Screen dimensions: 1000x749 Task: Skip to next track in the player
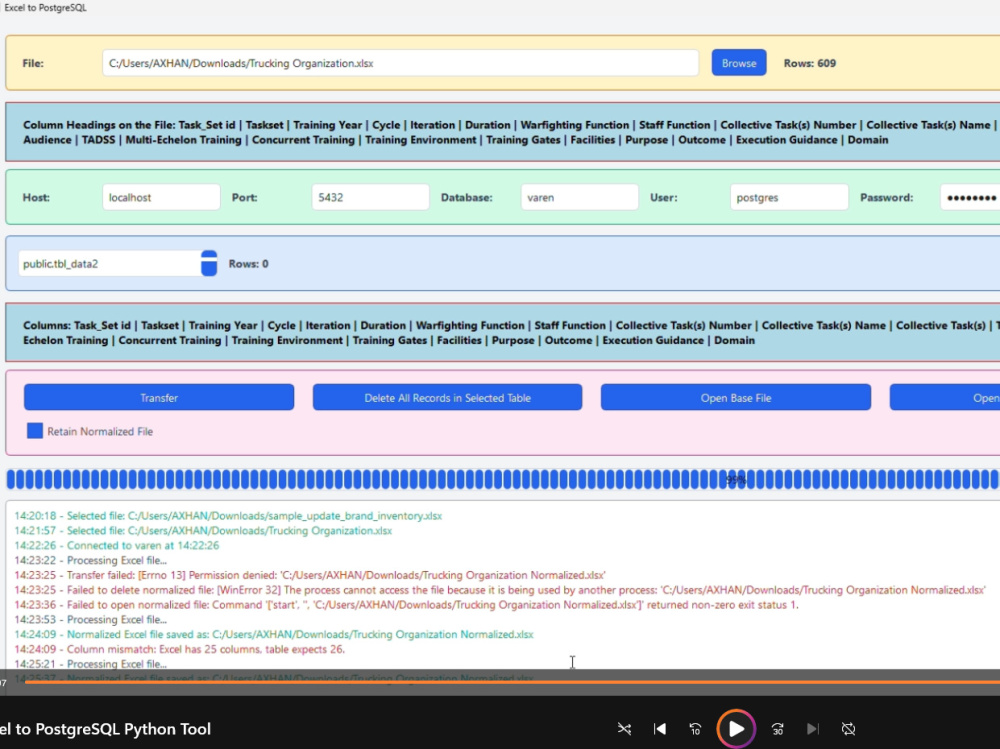click(x=812, y=729)
